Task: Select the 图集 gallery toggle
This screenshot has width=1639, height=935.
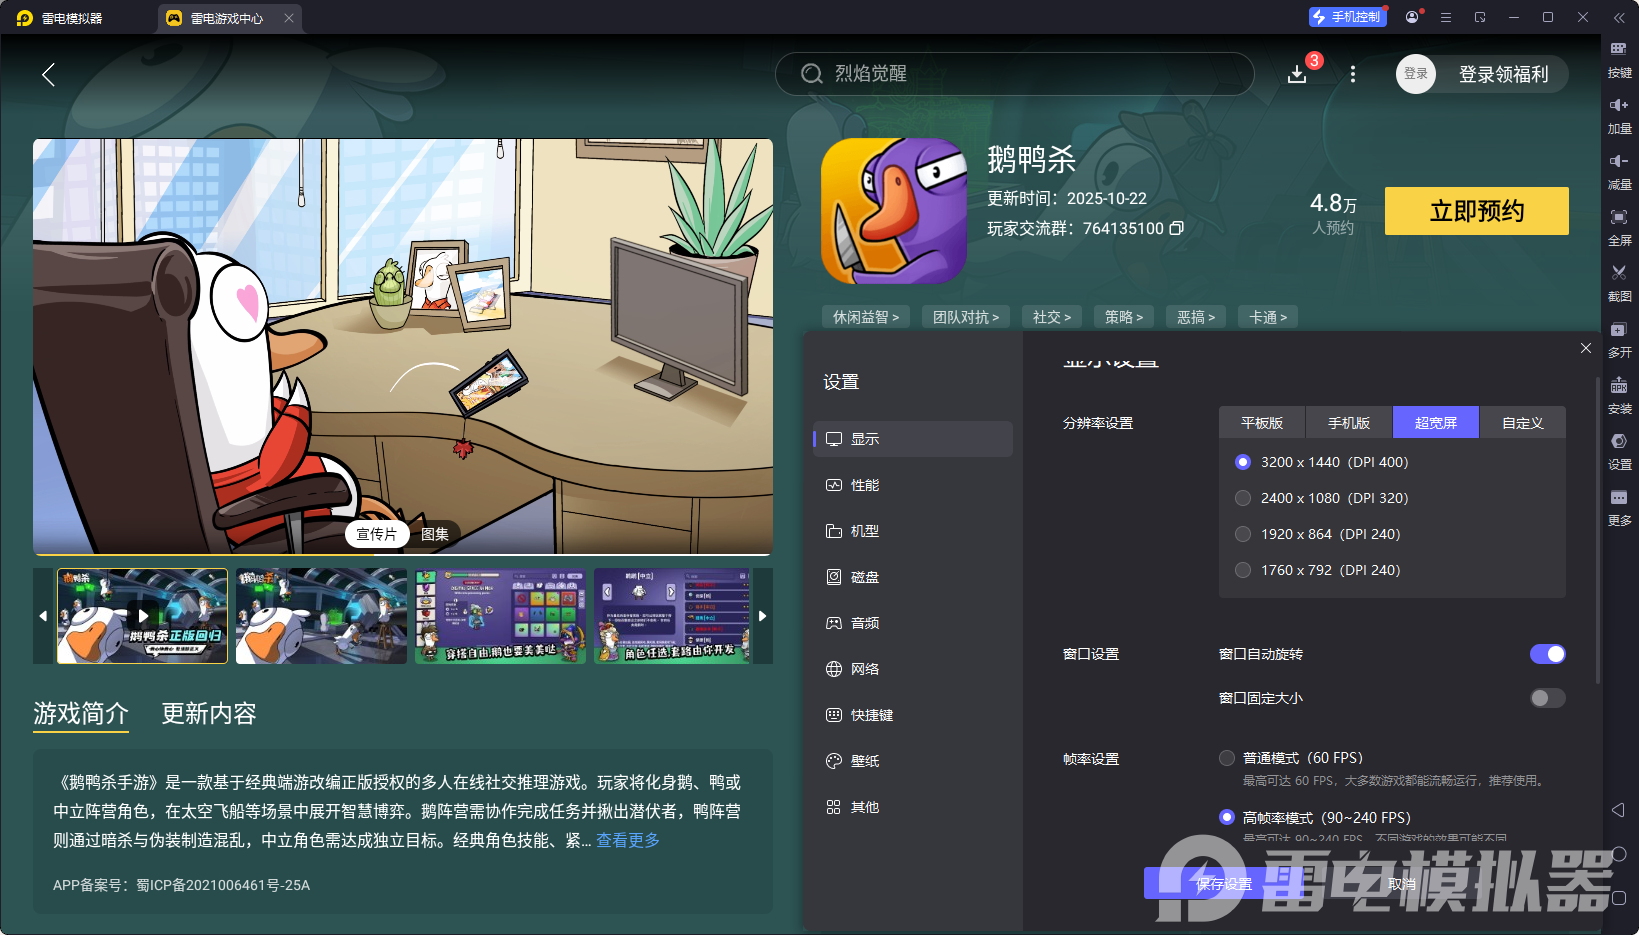Action: 435,534
